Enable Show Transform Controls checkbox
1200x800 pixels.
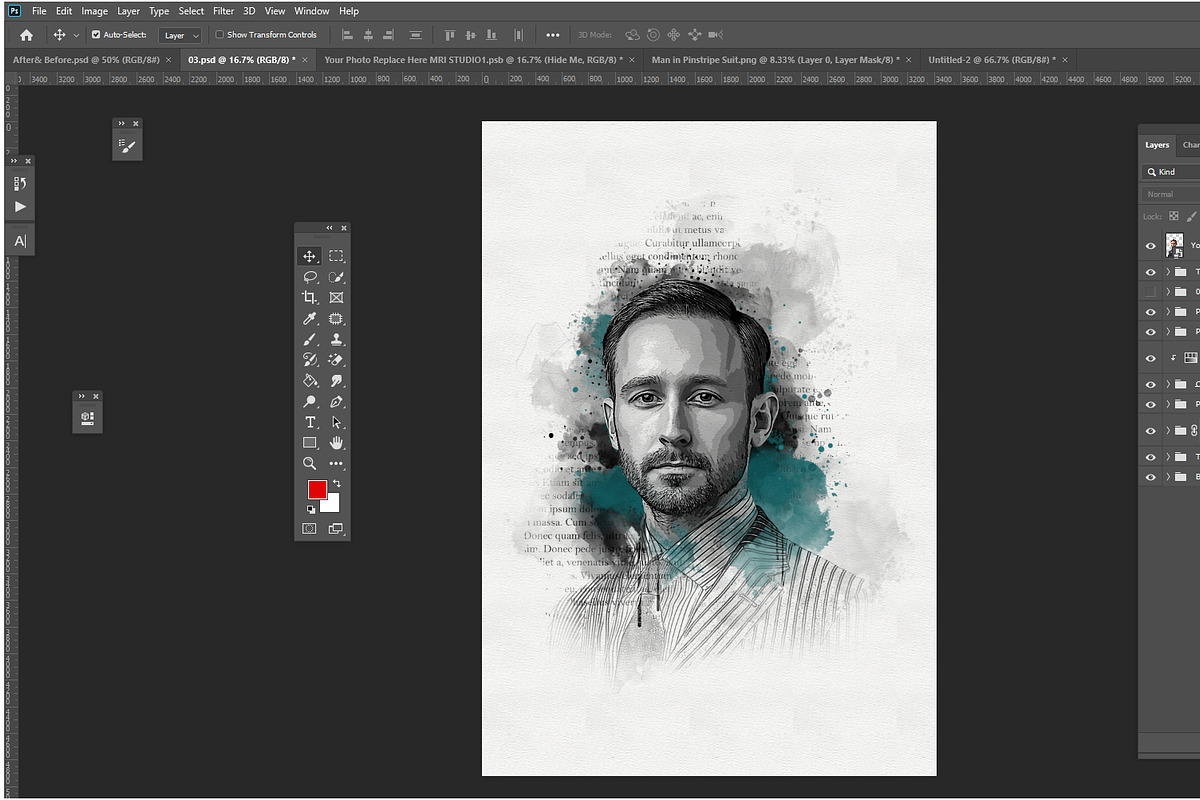[220, 35]
